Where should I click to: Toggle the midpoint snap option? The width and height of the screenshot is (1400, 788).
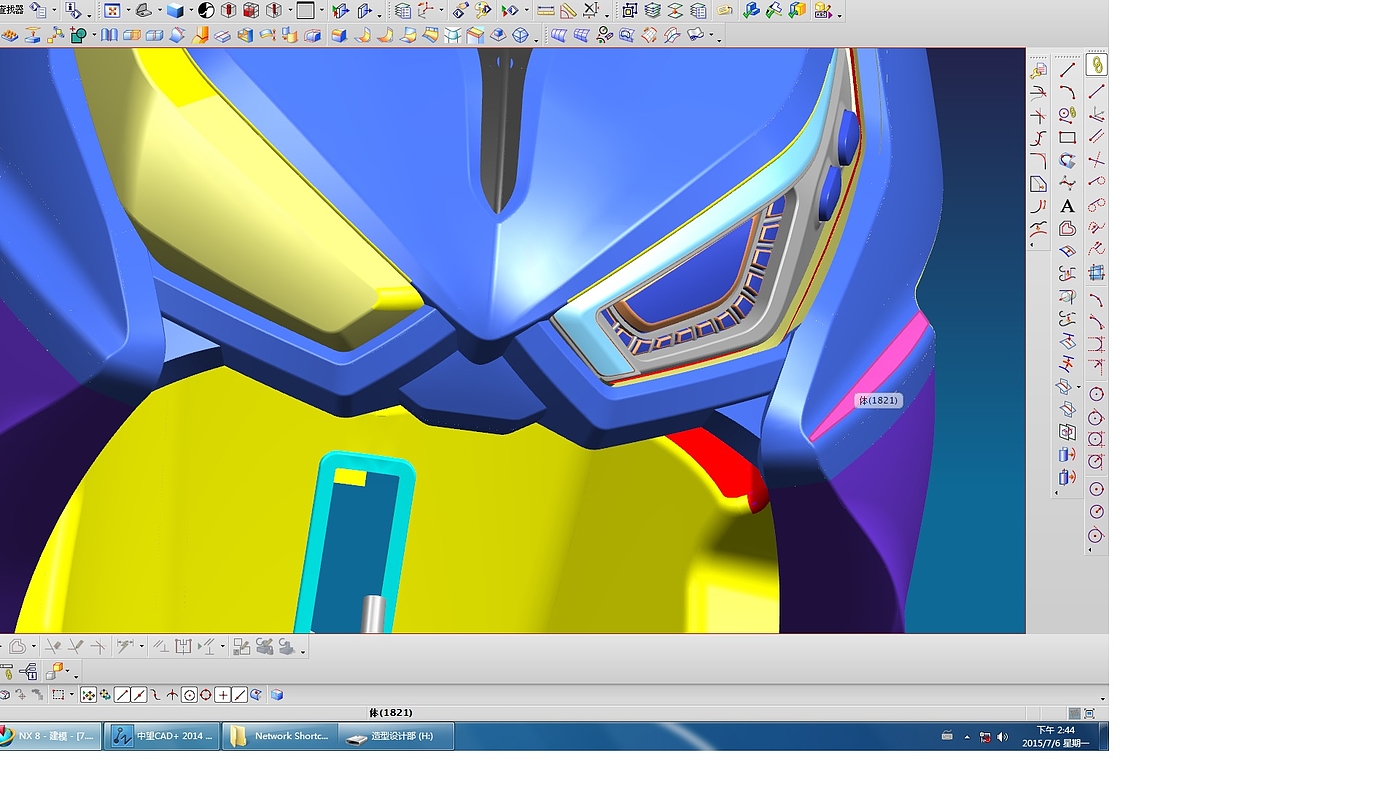139,695
